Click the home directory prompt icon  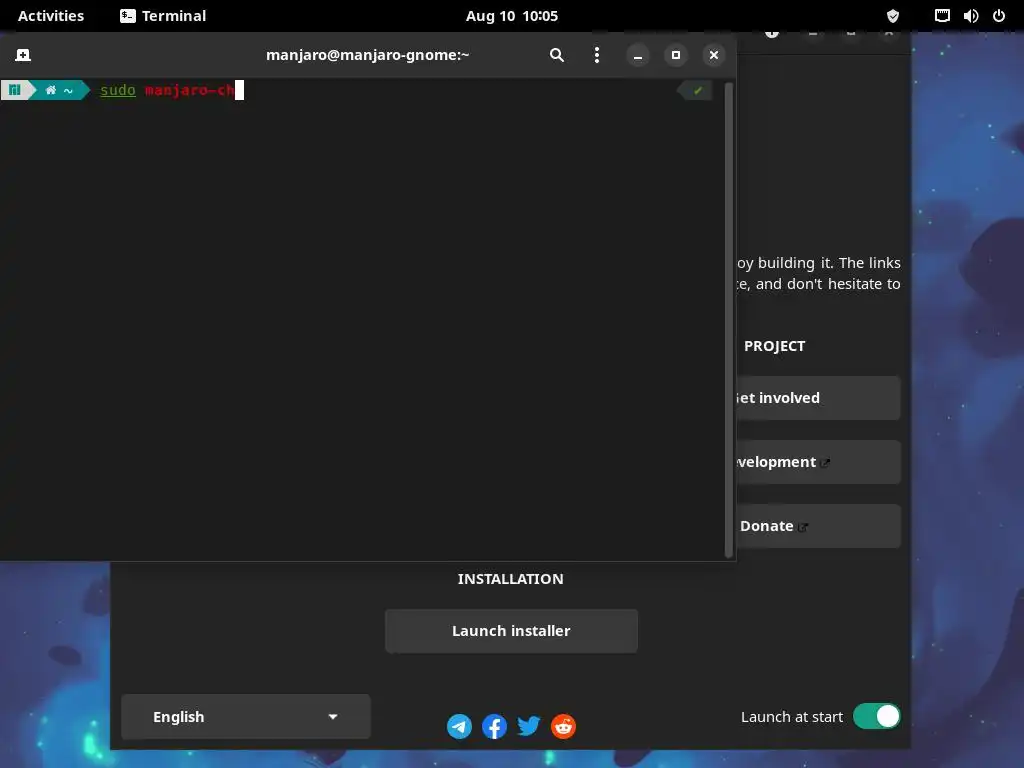coord(51,90)
